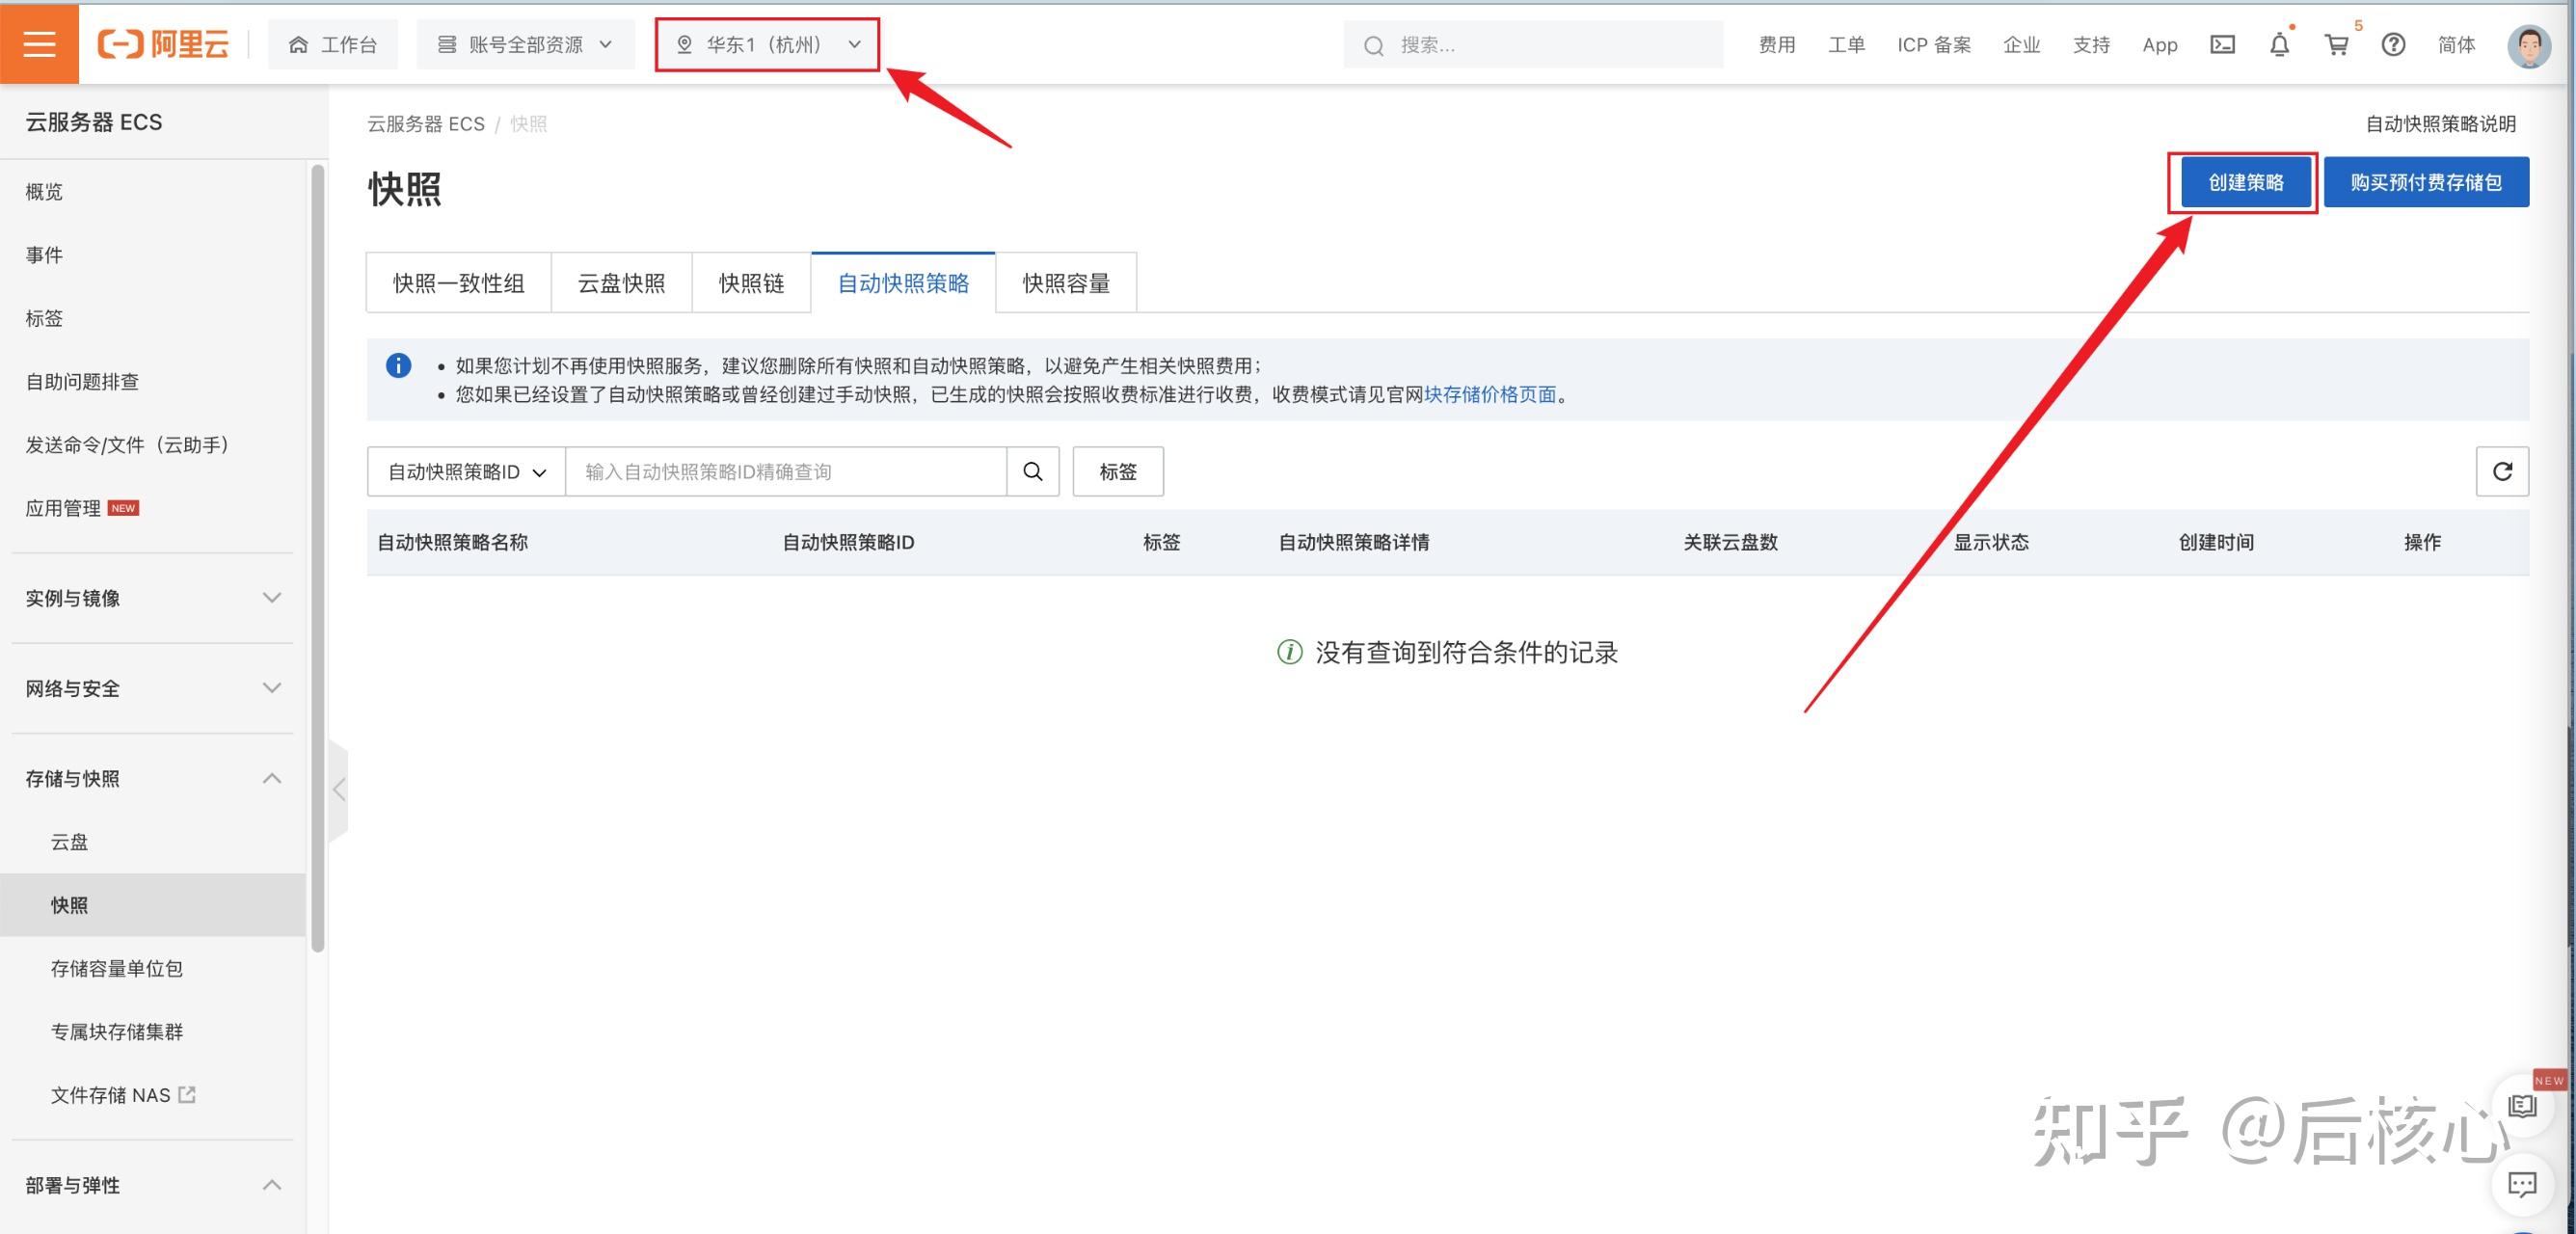Viewport: 2576px width, 1234px height.
Task: Open the feedback chat icon at bottom right
Action: (x=2522, y=1185)
